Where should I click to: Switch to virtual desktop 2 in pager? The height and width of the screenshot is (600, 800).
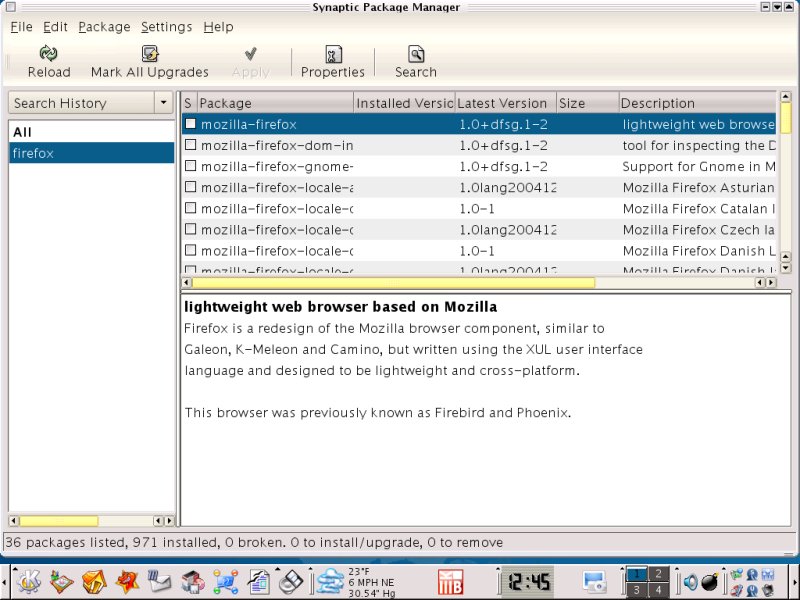tap(659, 573)
